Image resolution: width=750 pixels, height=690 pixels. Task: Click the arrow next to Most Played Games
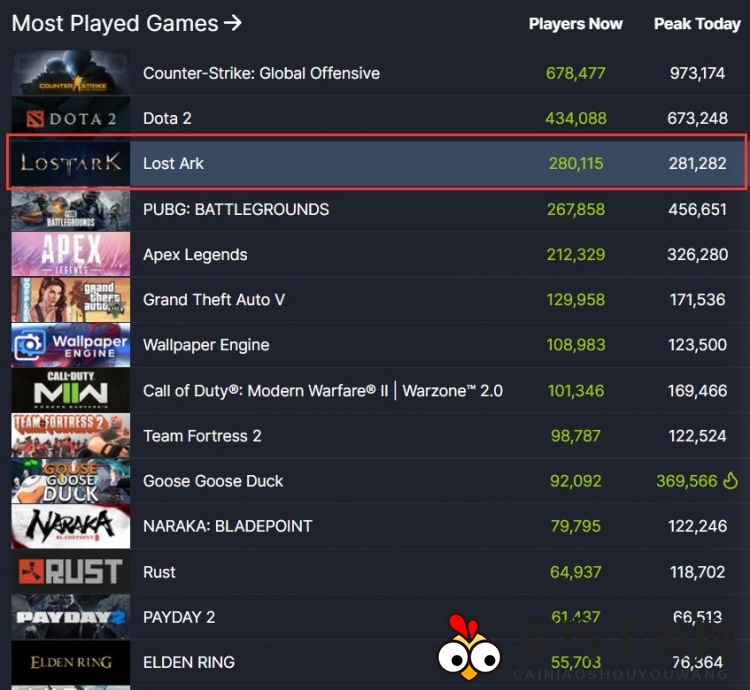click(233, 22)
